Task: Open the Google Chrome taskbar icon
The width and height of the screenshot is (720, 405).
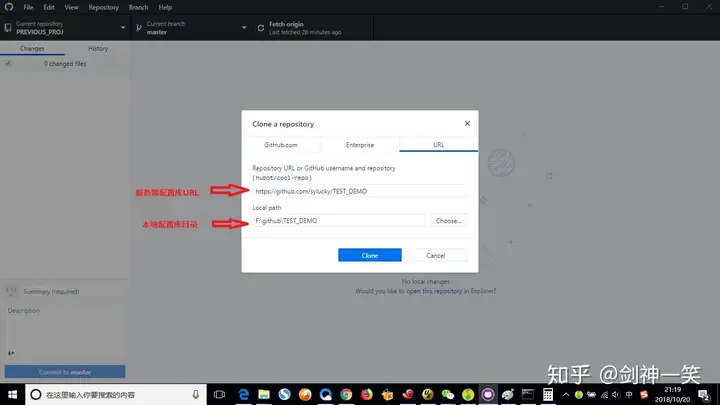Action: [346, 394]
